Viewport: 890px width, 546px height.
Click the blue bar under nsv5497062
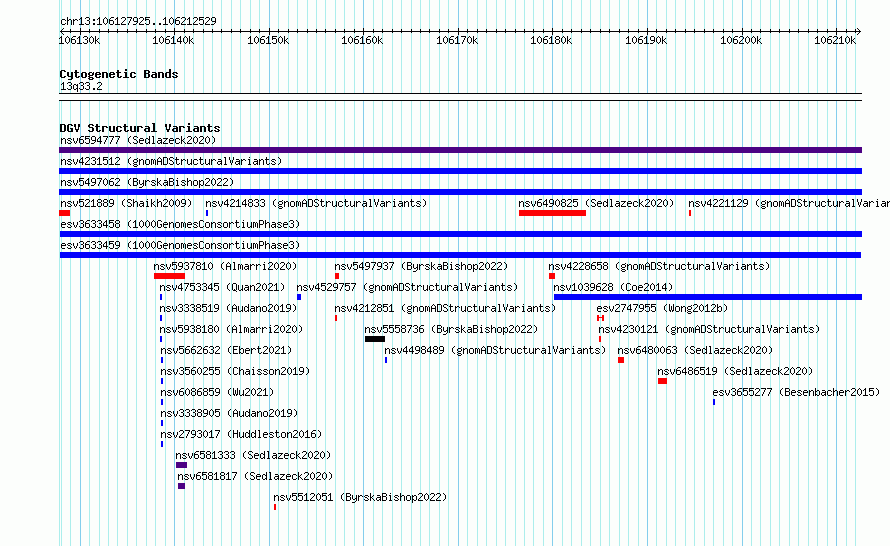[460, 192]
